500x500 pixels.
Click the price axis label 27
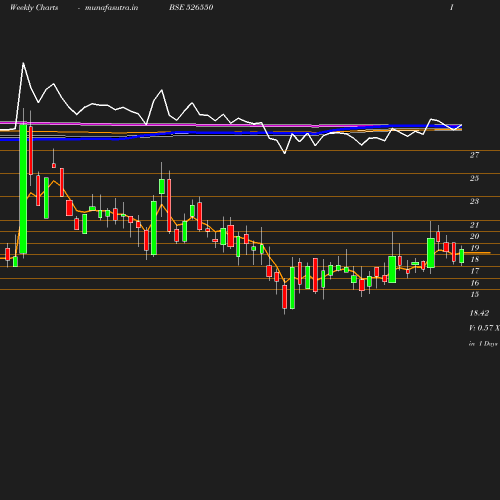click(474, 155)
